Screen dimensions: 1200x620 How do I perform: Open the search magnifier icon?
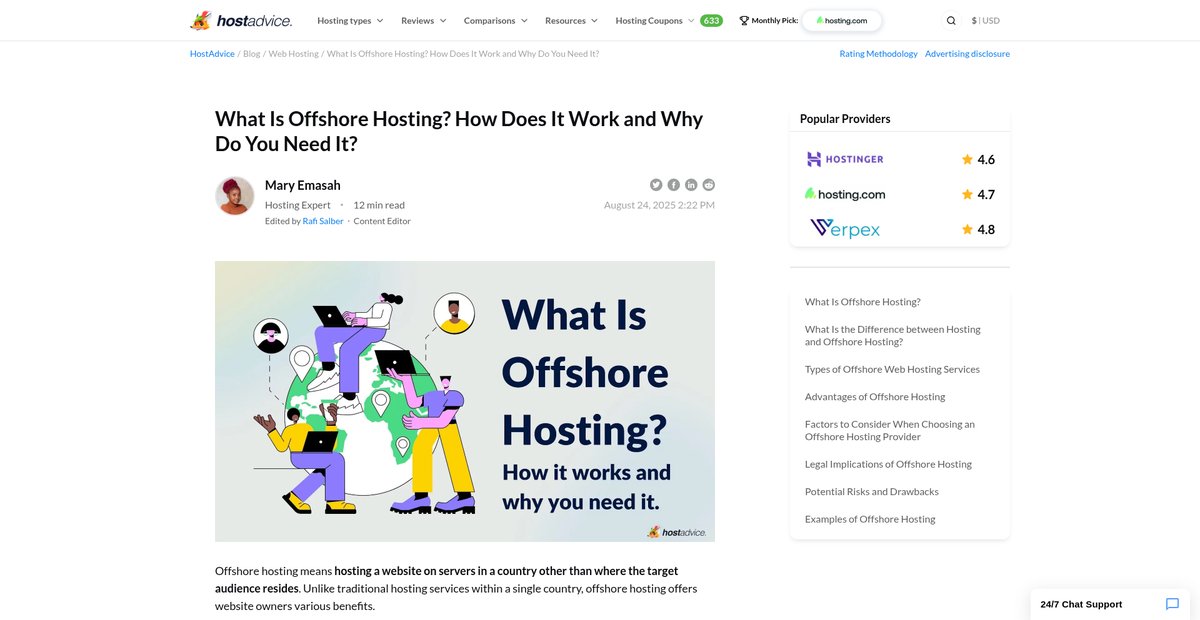[951, 20]
